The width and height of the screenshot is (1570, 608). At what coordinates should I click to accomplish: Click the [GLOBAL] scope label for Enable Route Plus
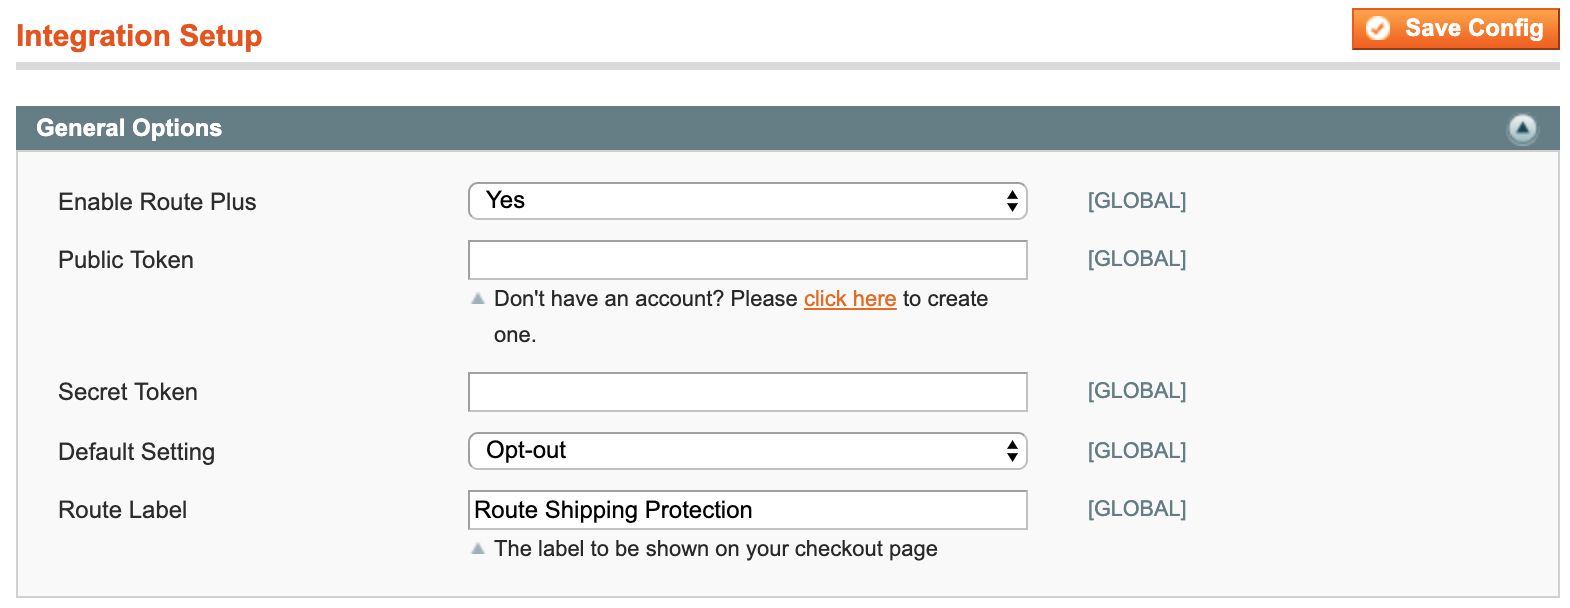[x=1136, y=201]
